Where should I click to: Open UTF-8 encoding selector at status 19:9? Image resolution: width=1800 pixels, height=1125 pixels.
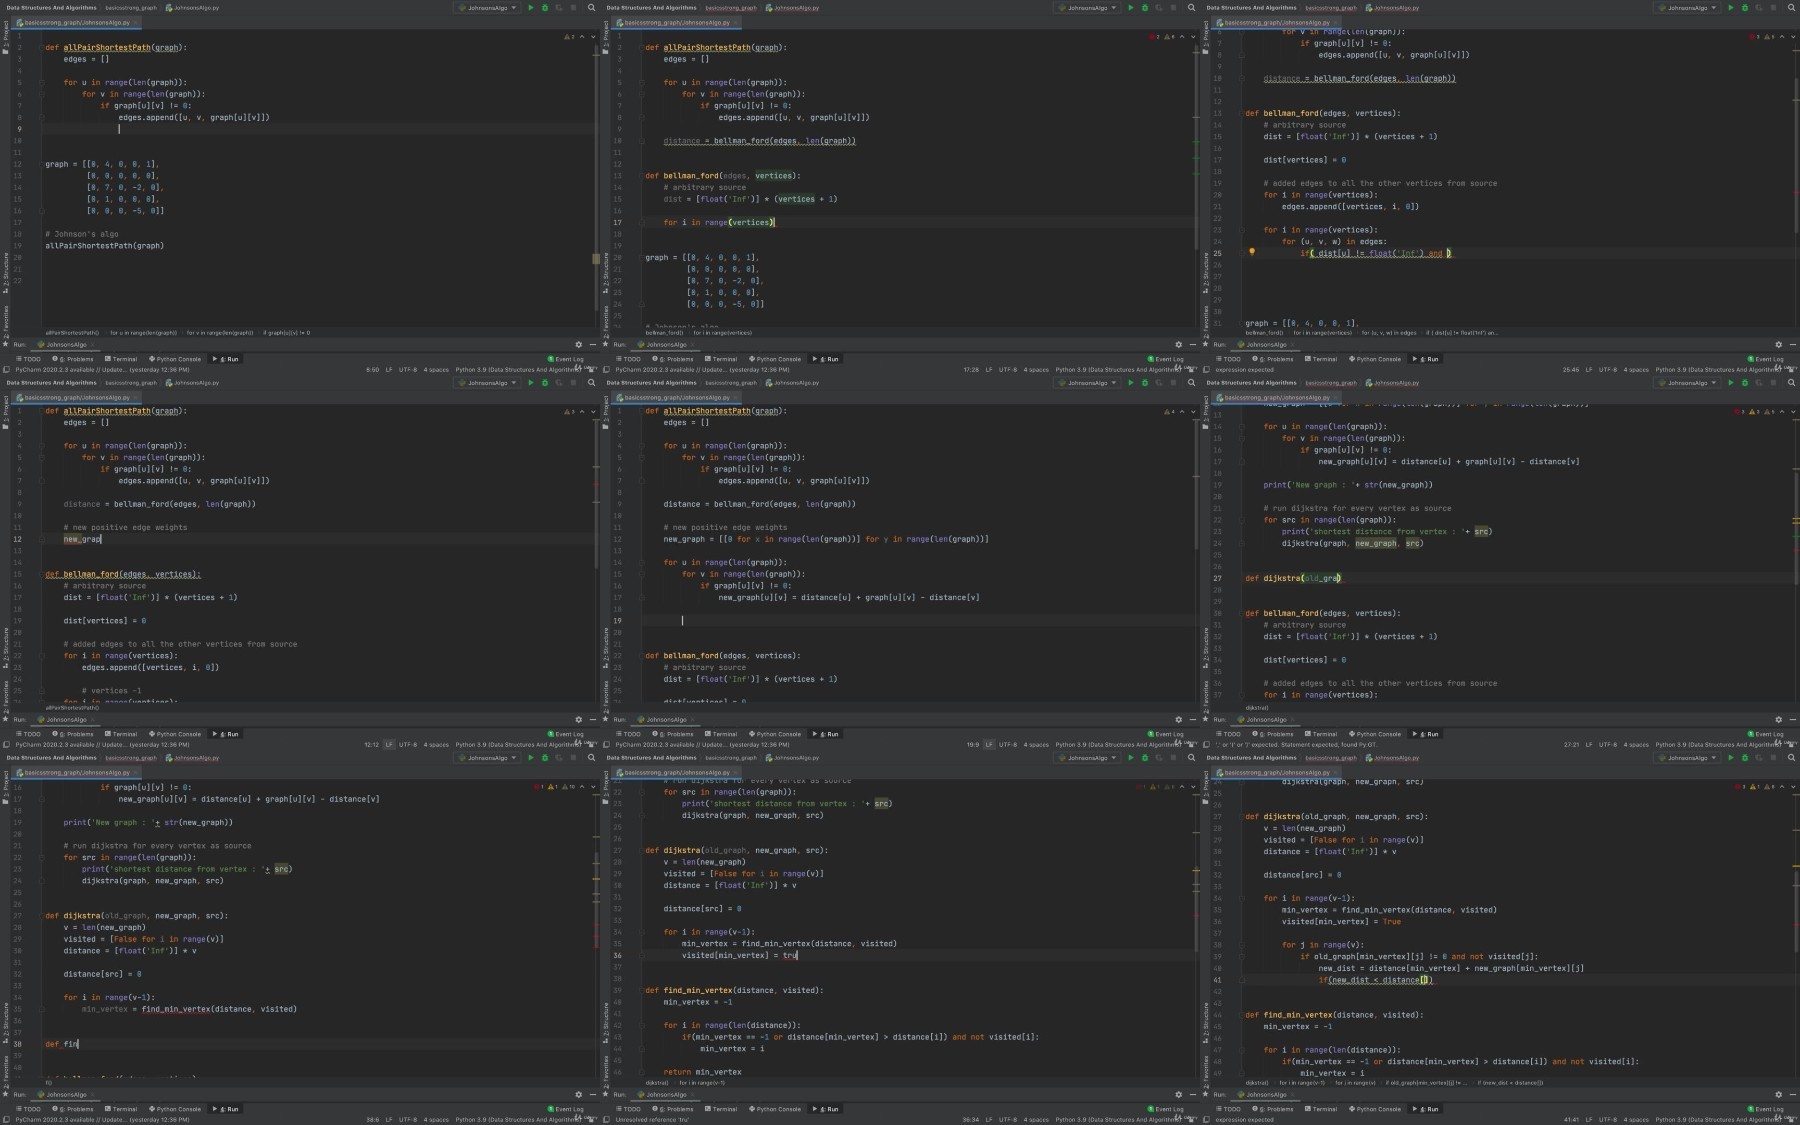click(x=1008, y=744)
